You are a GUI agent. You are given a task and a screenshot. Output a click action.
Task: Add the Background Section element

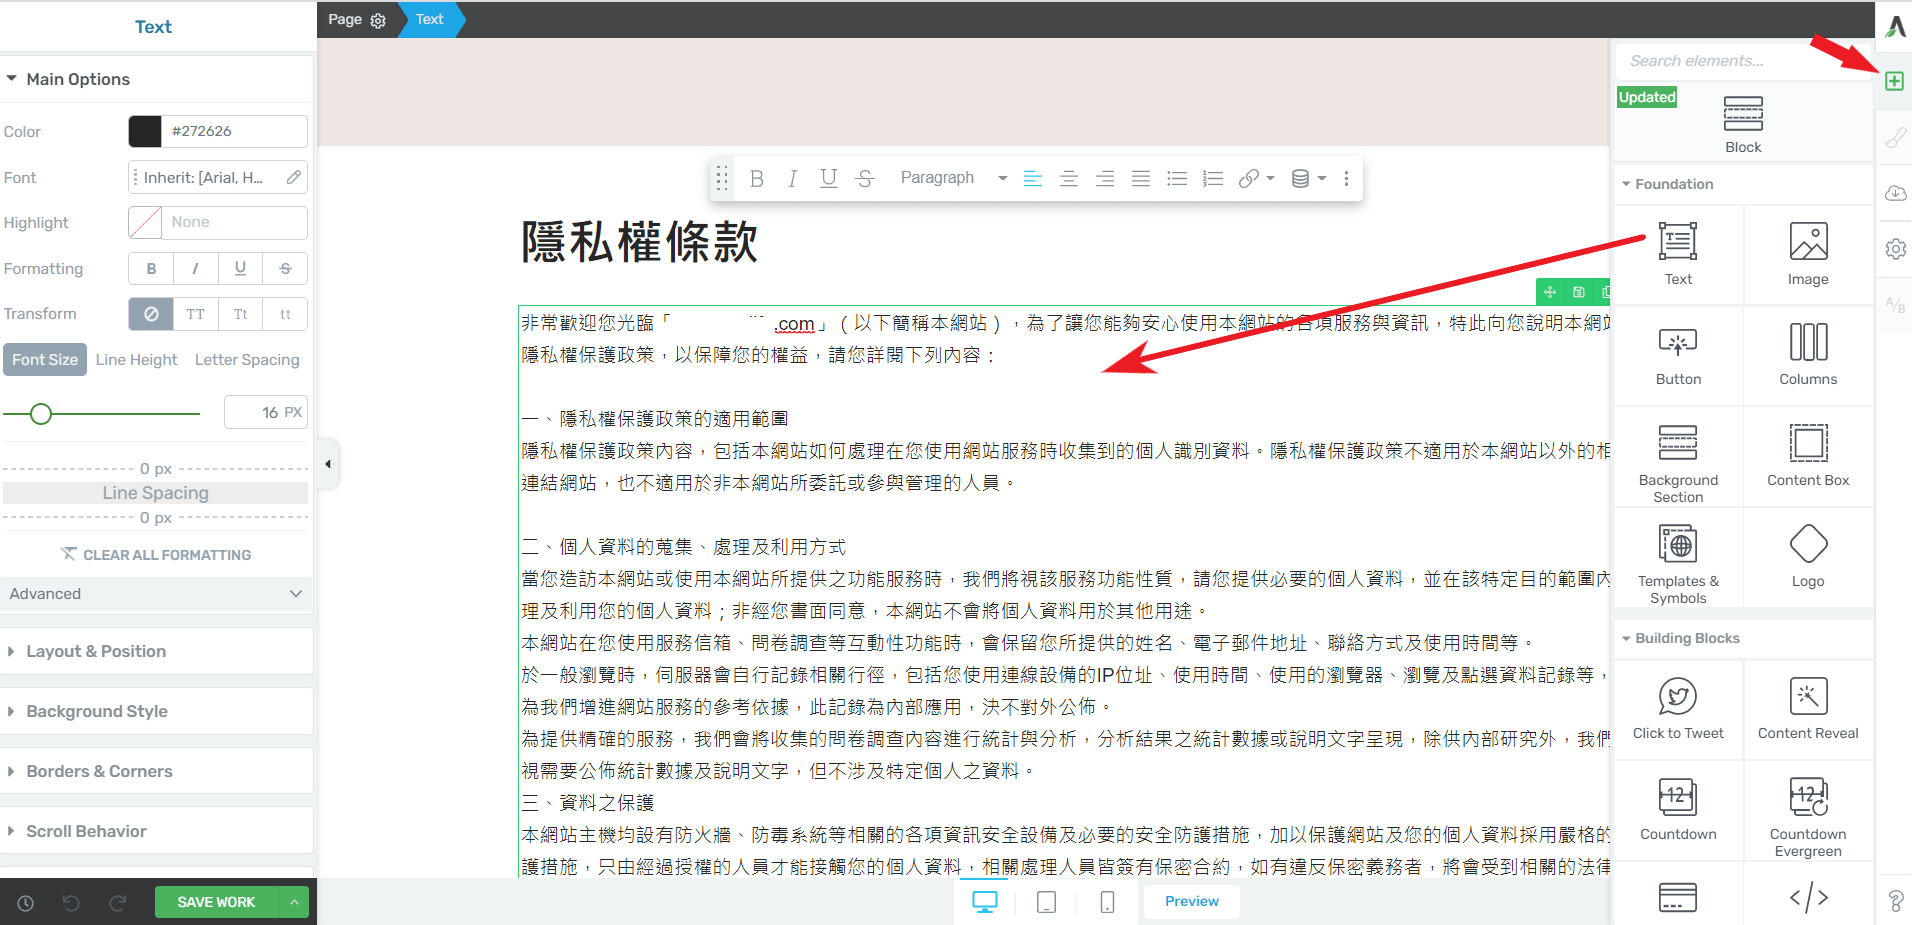(1678, 457)
